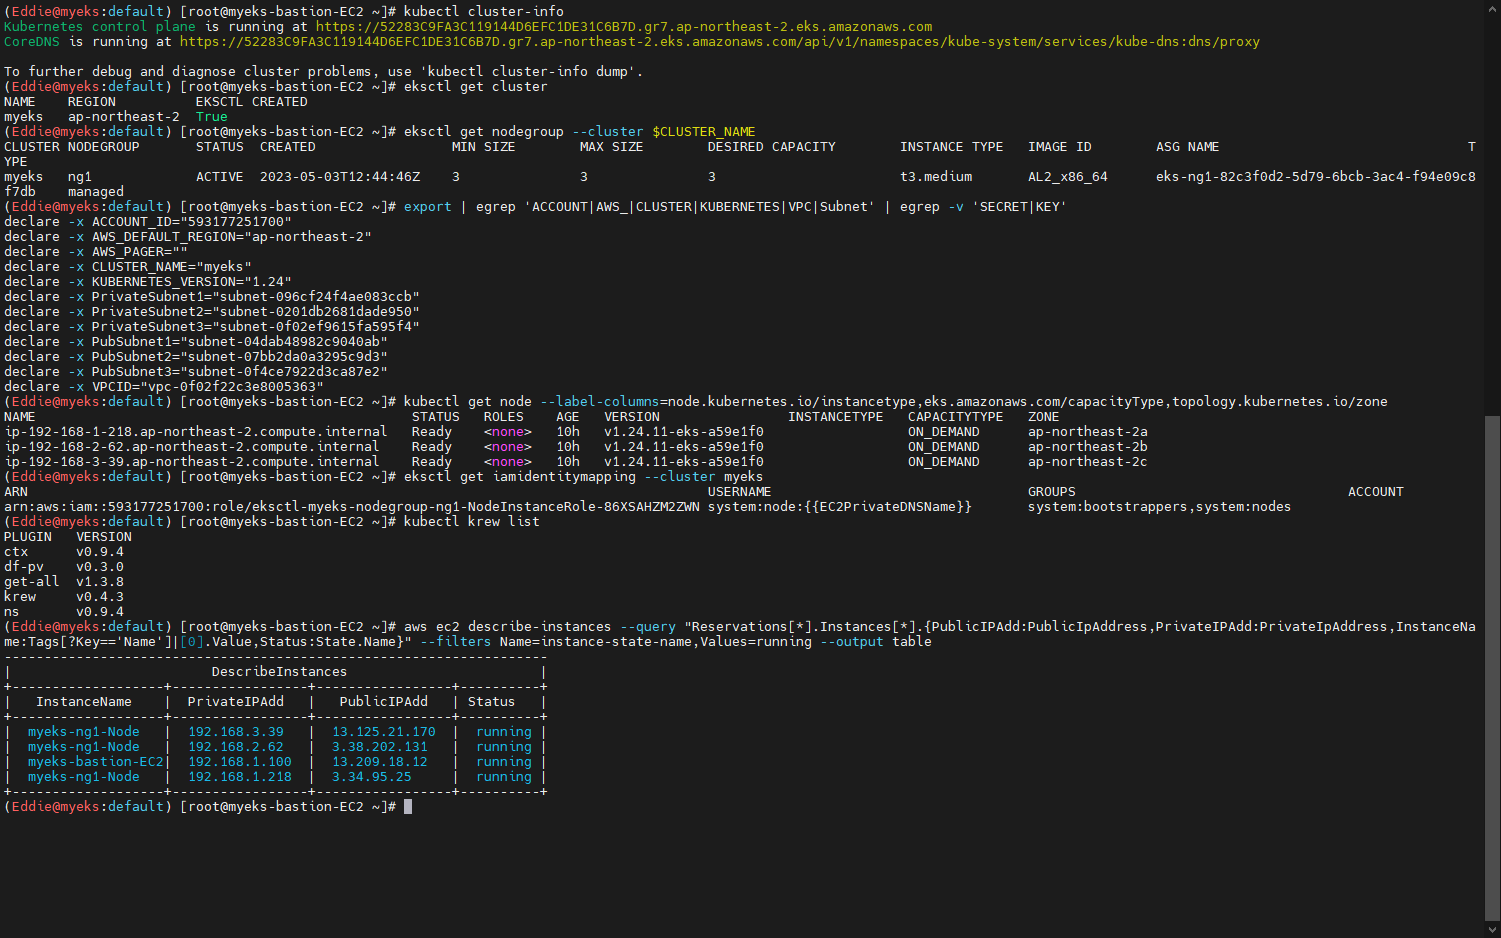The width and height of the screenshot is (1501, 938).
Task: Click PrivateSubnet2 subnet-0201db2681dade950
Action: click(x=316, y=312)
